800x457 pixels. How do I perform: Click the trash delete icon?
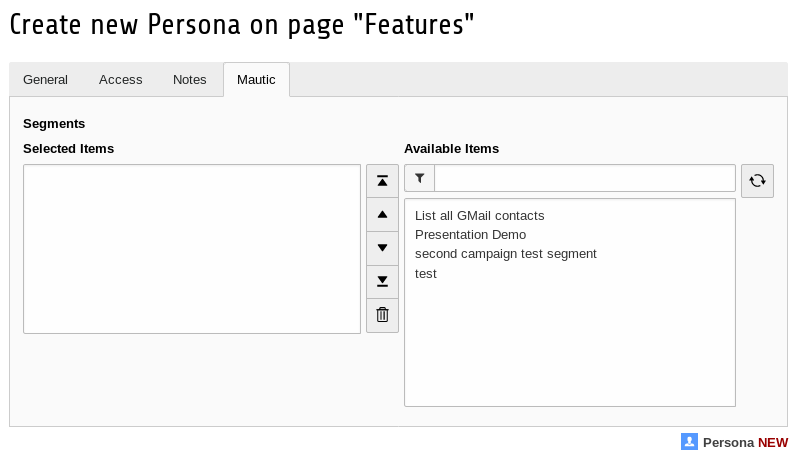coord(382,315)
